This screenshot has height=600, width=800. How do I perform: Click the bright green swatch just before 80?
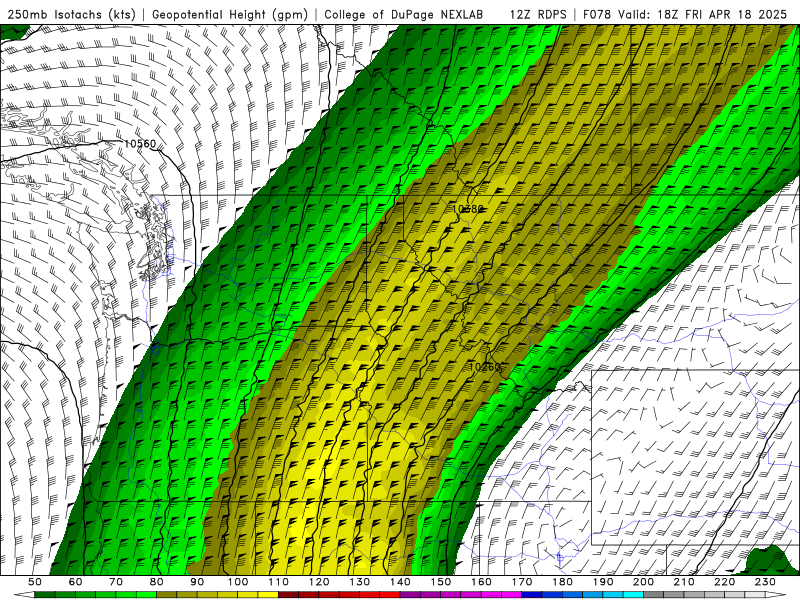click(x=146, y=595)
